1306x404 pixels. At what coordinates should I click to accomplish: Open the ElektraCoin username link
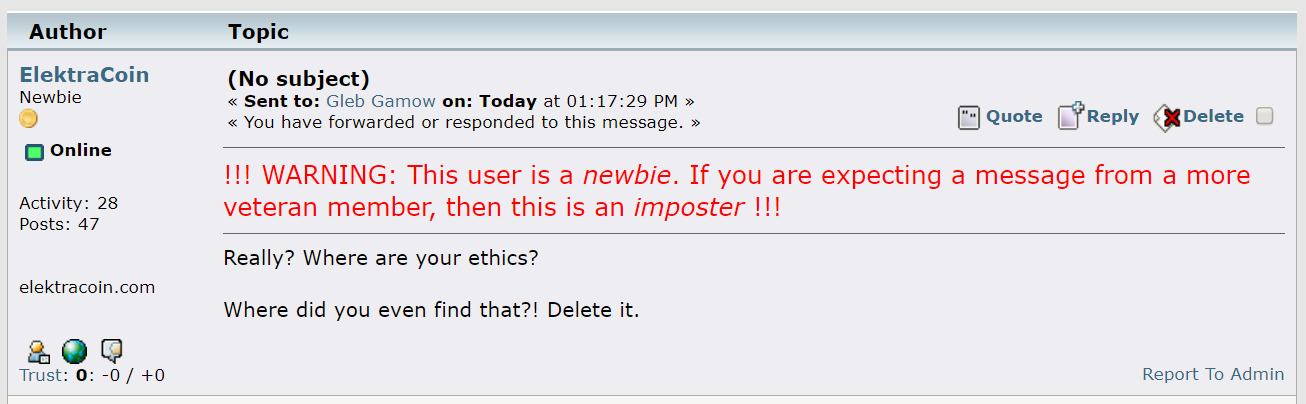tap(84, 75)
